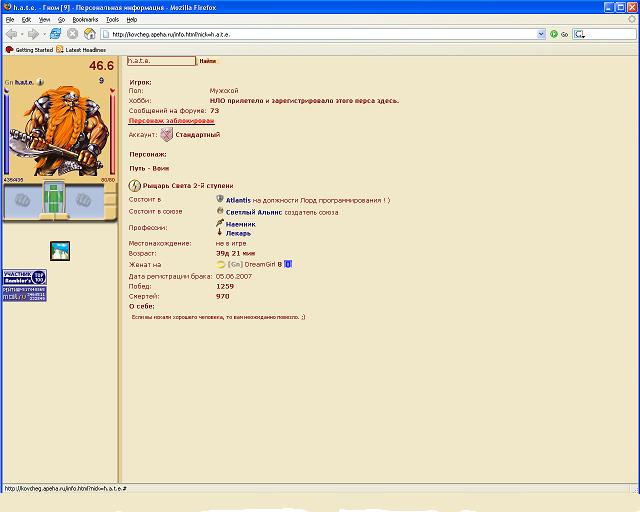
Task: Reload the page with the Refresh icon
Action: (x=55, y=34)
